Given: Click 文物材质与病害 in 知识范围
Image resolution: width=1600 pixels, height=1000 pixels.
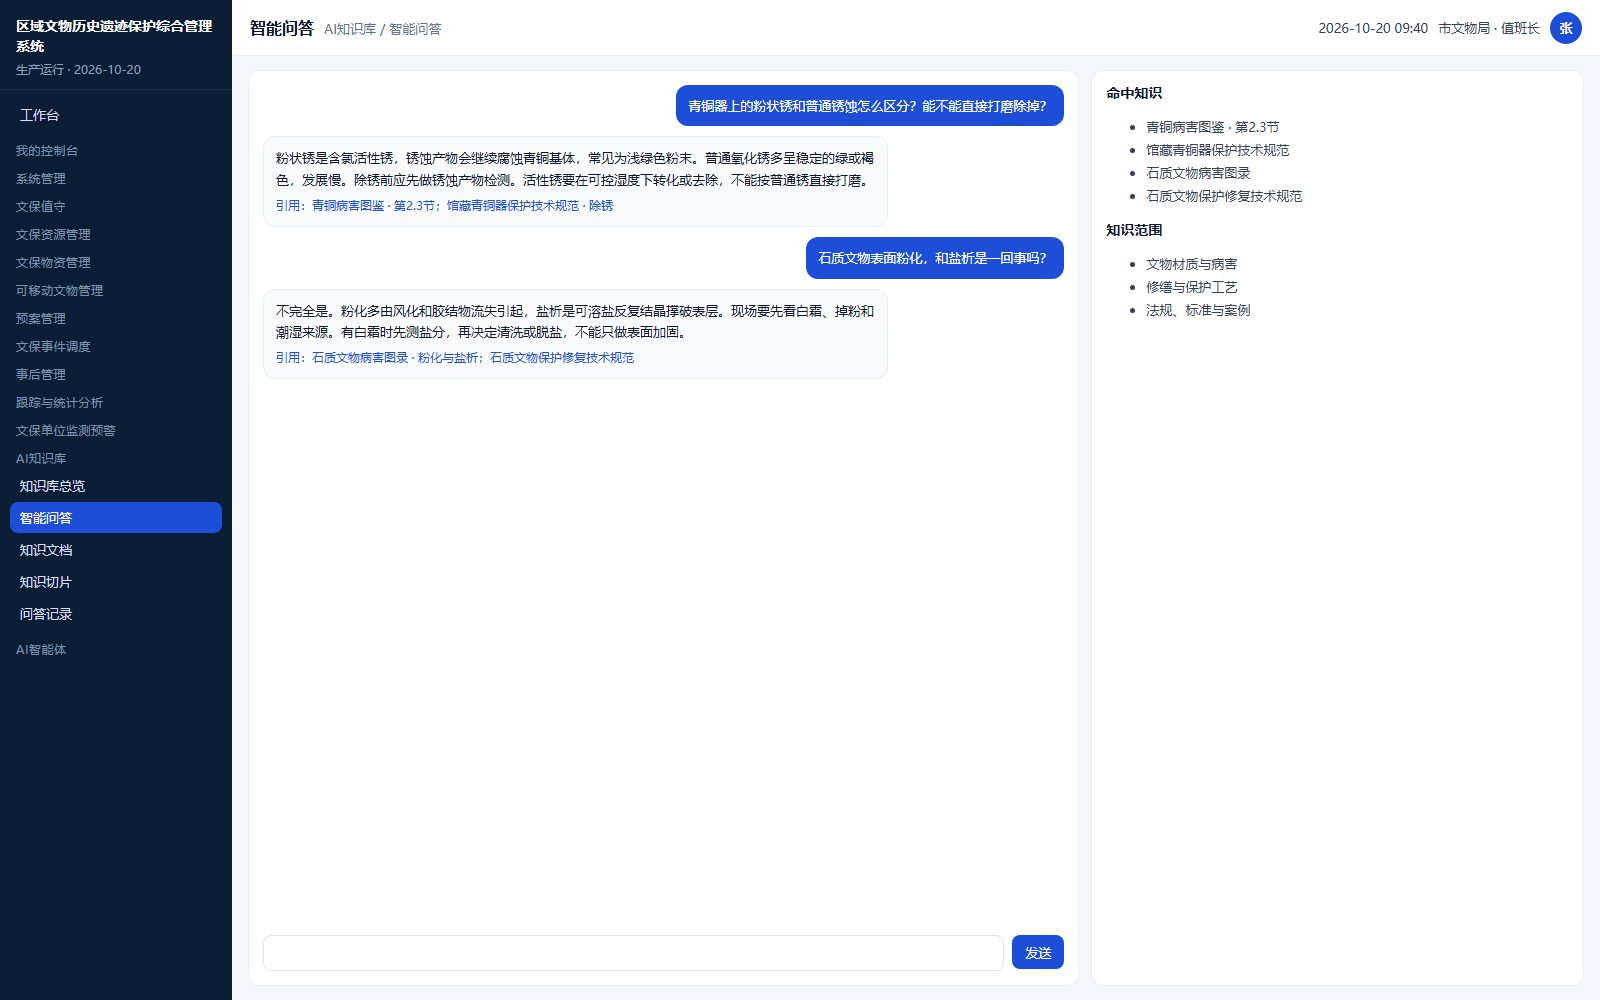Looking at the screenshot, I should 1192,264.
